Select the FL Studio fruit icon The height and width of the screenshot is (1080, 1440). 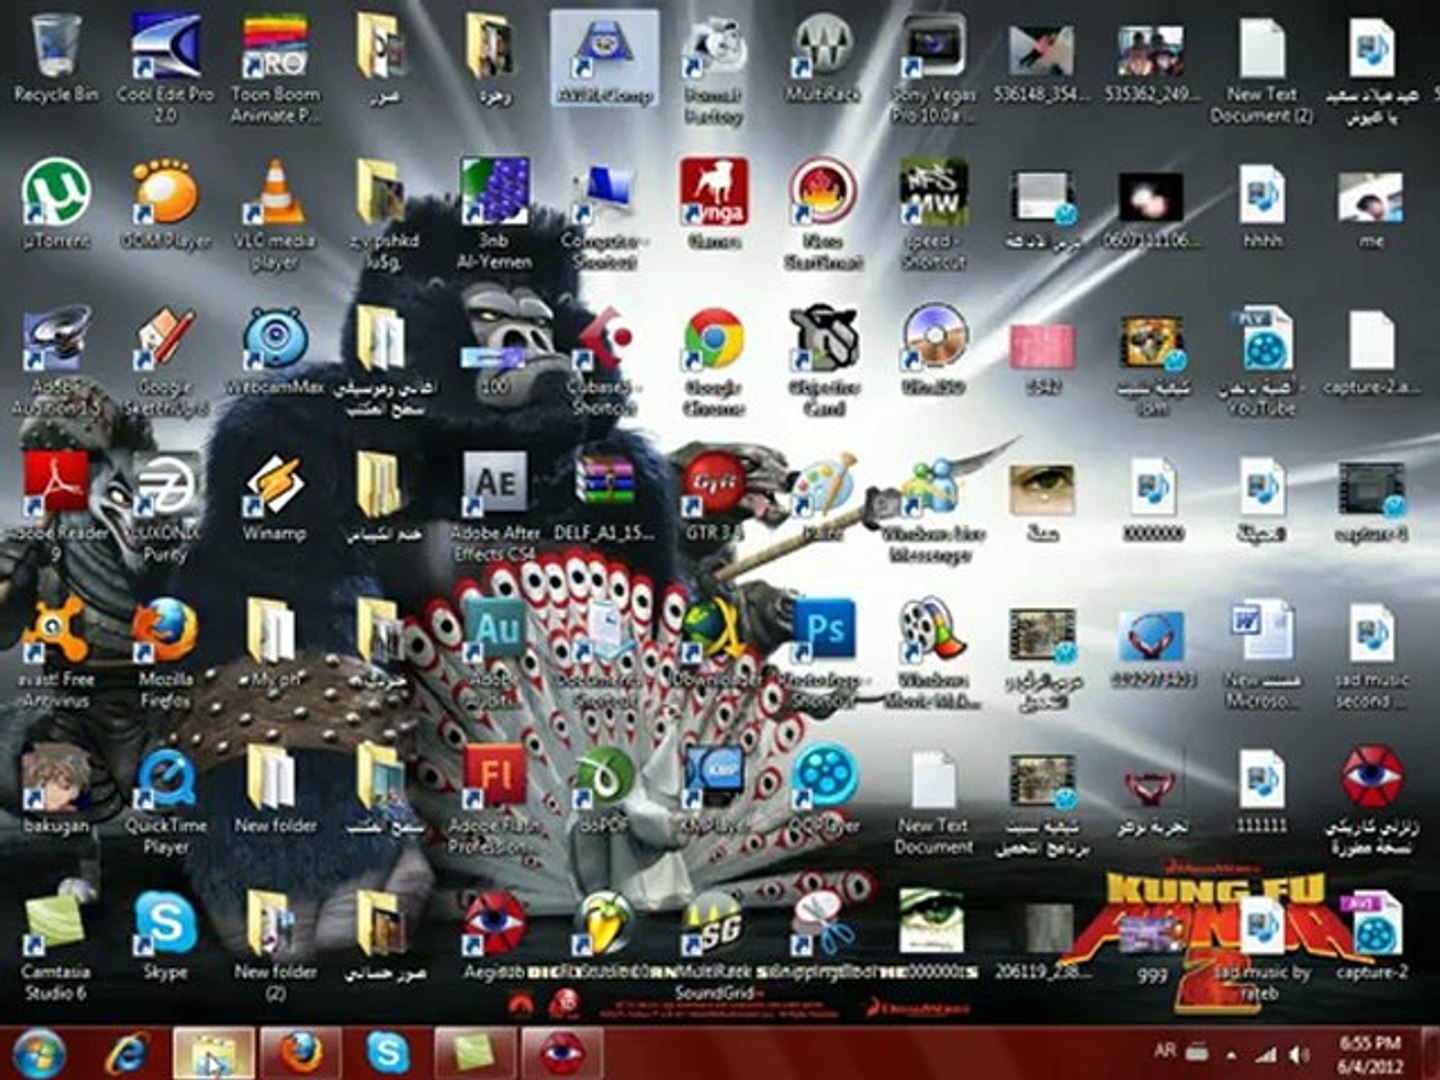click(x=603, y=936)
